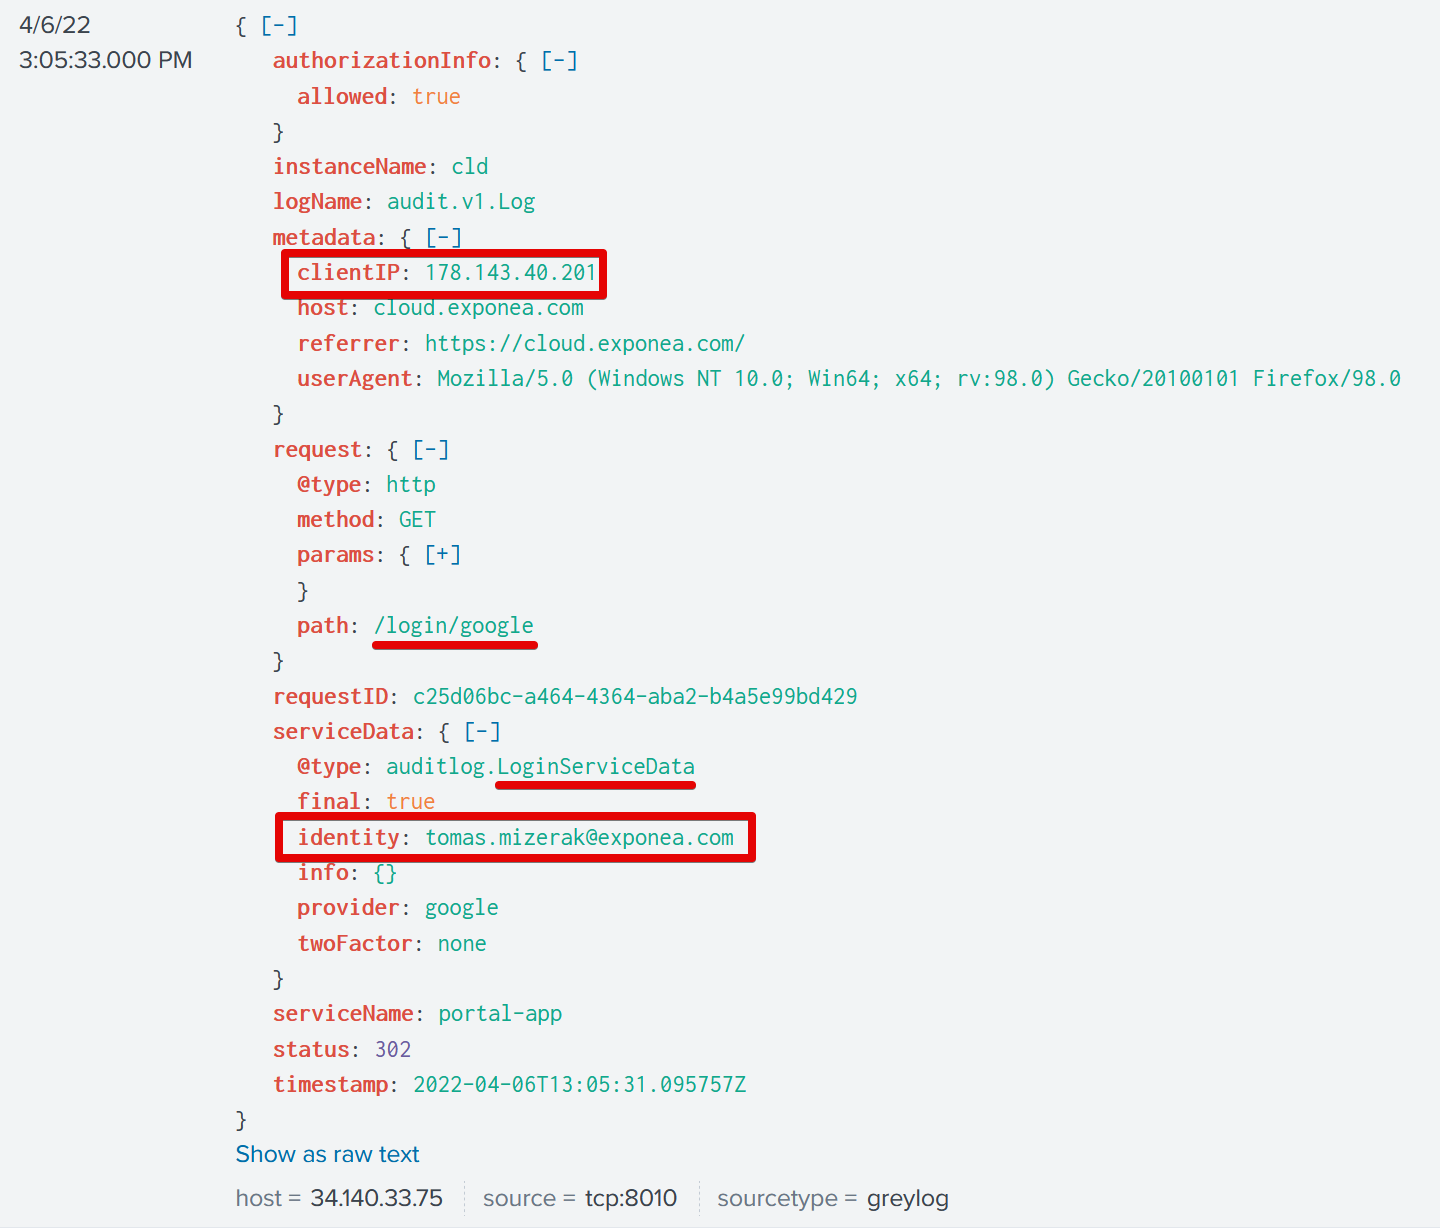Screen dimensions: 1440x1228
Task: Select the auditlog.LoginServiceData type value
Action: tap(540, 767)
